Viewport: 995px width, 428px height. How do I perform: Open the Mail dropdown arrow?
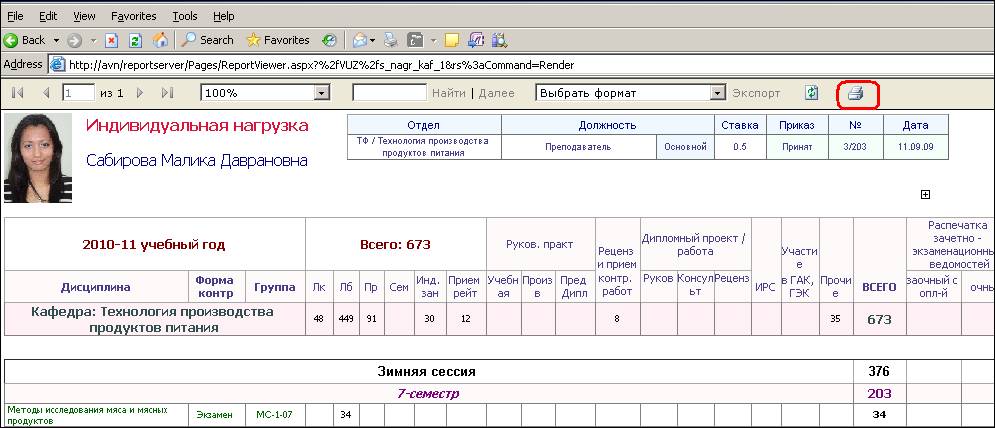tap(372, 40)
